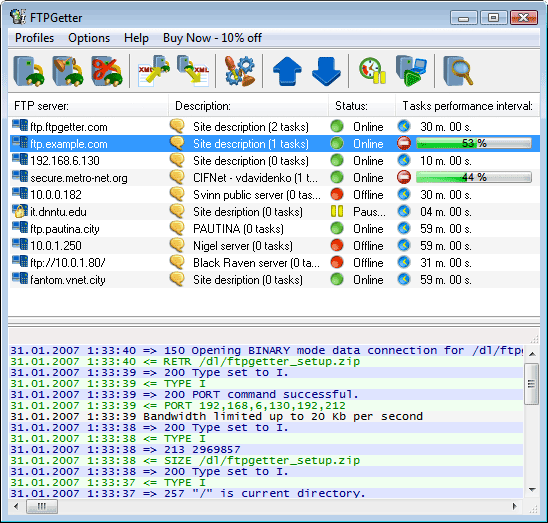Click stop icon on ftp.example.com row
548x523 pixels.
(x=404, y=143)
